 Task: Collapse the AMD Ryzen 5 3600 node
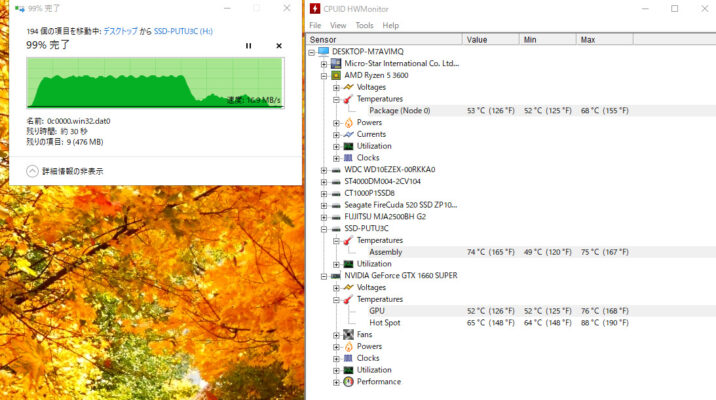click(324, 76)
